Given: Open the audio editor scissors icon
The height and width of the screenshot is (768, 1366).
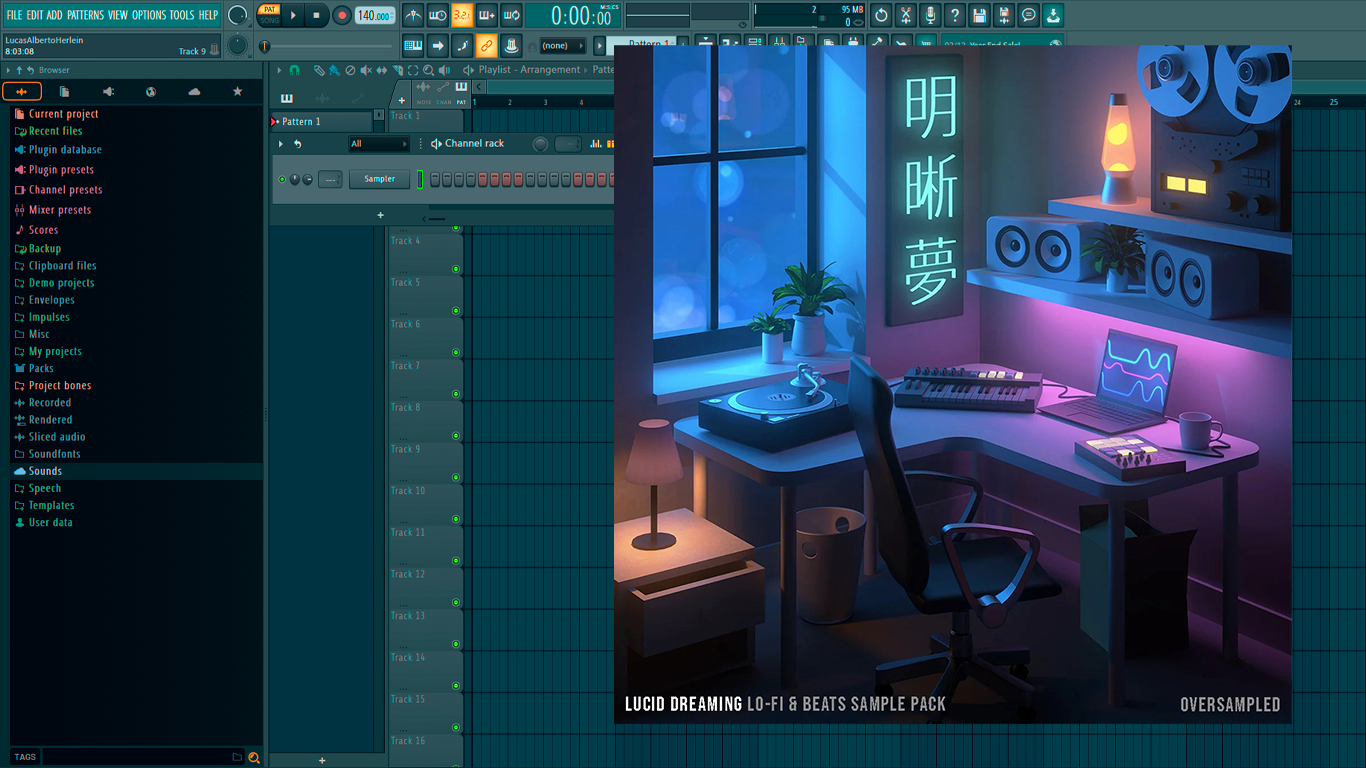Looking at the screenshot, I should (x=906, y=15).
